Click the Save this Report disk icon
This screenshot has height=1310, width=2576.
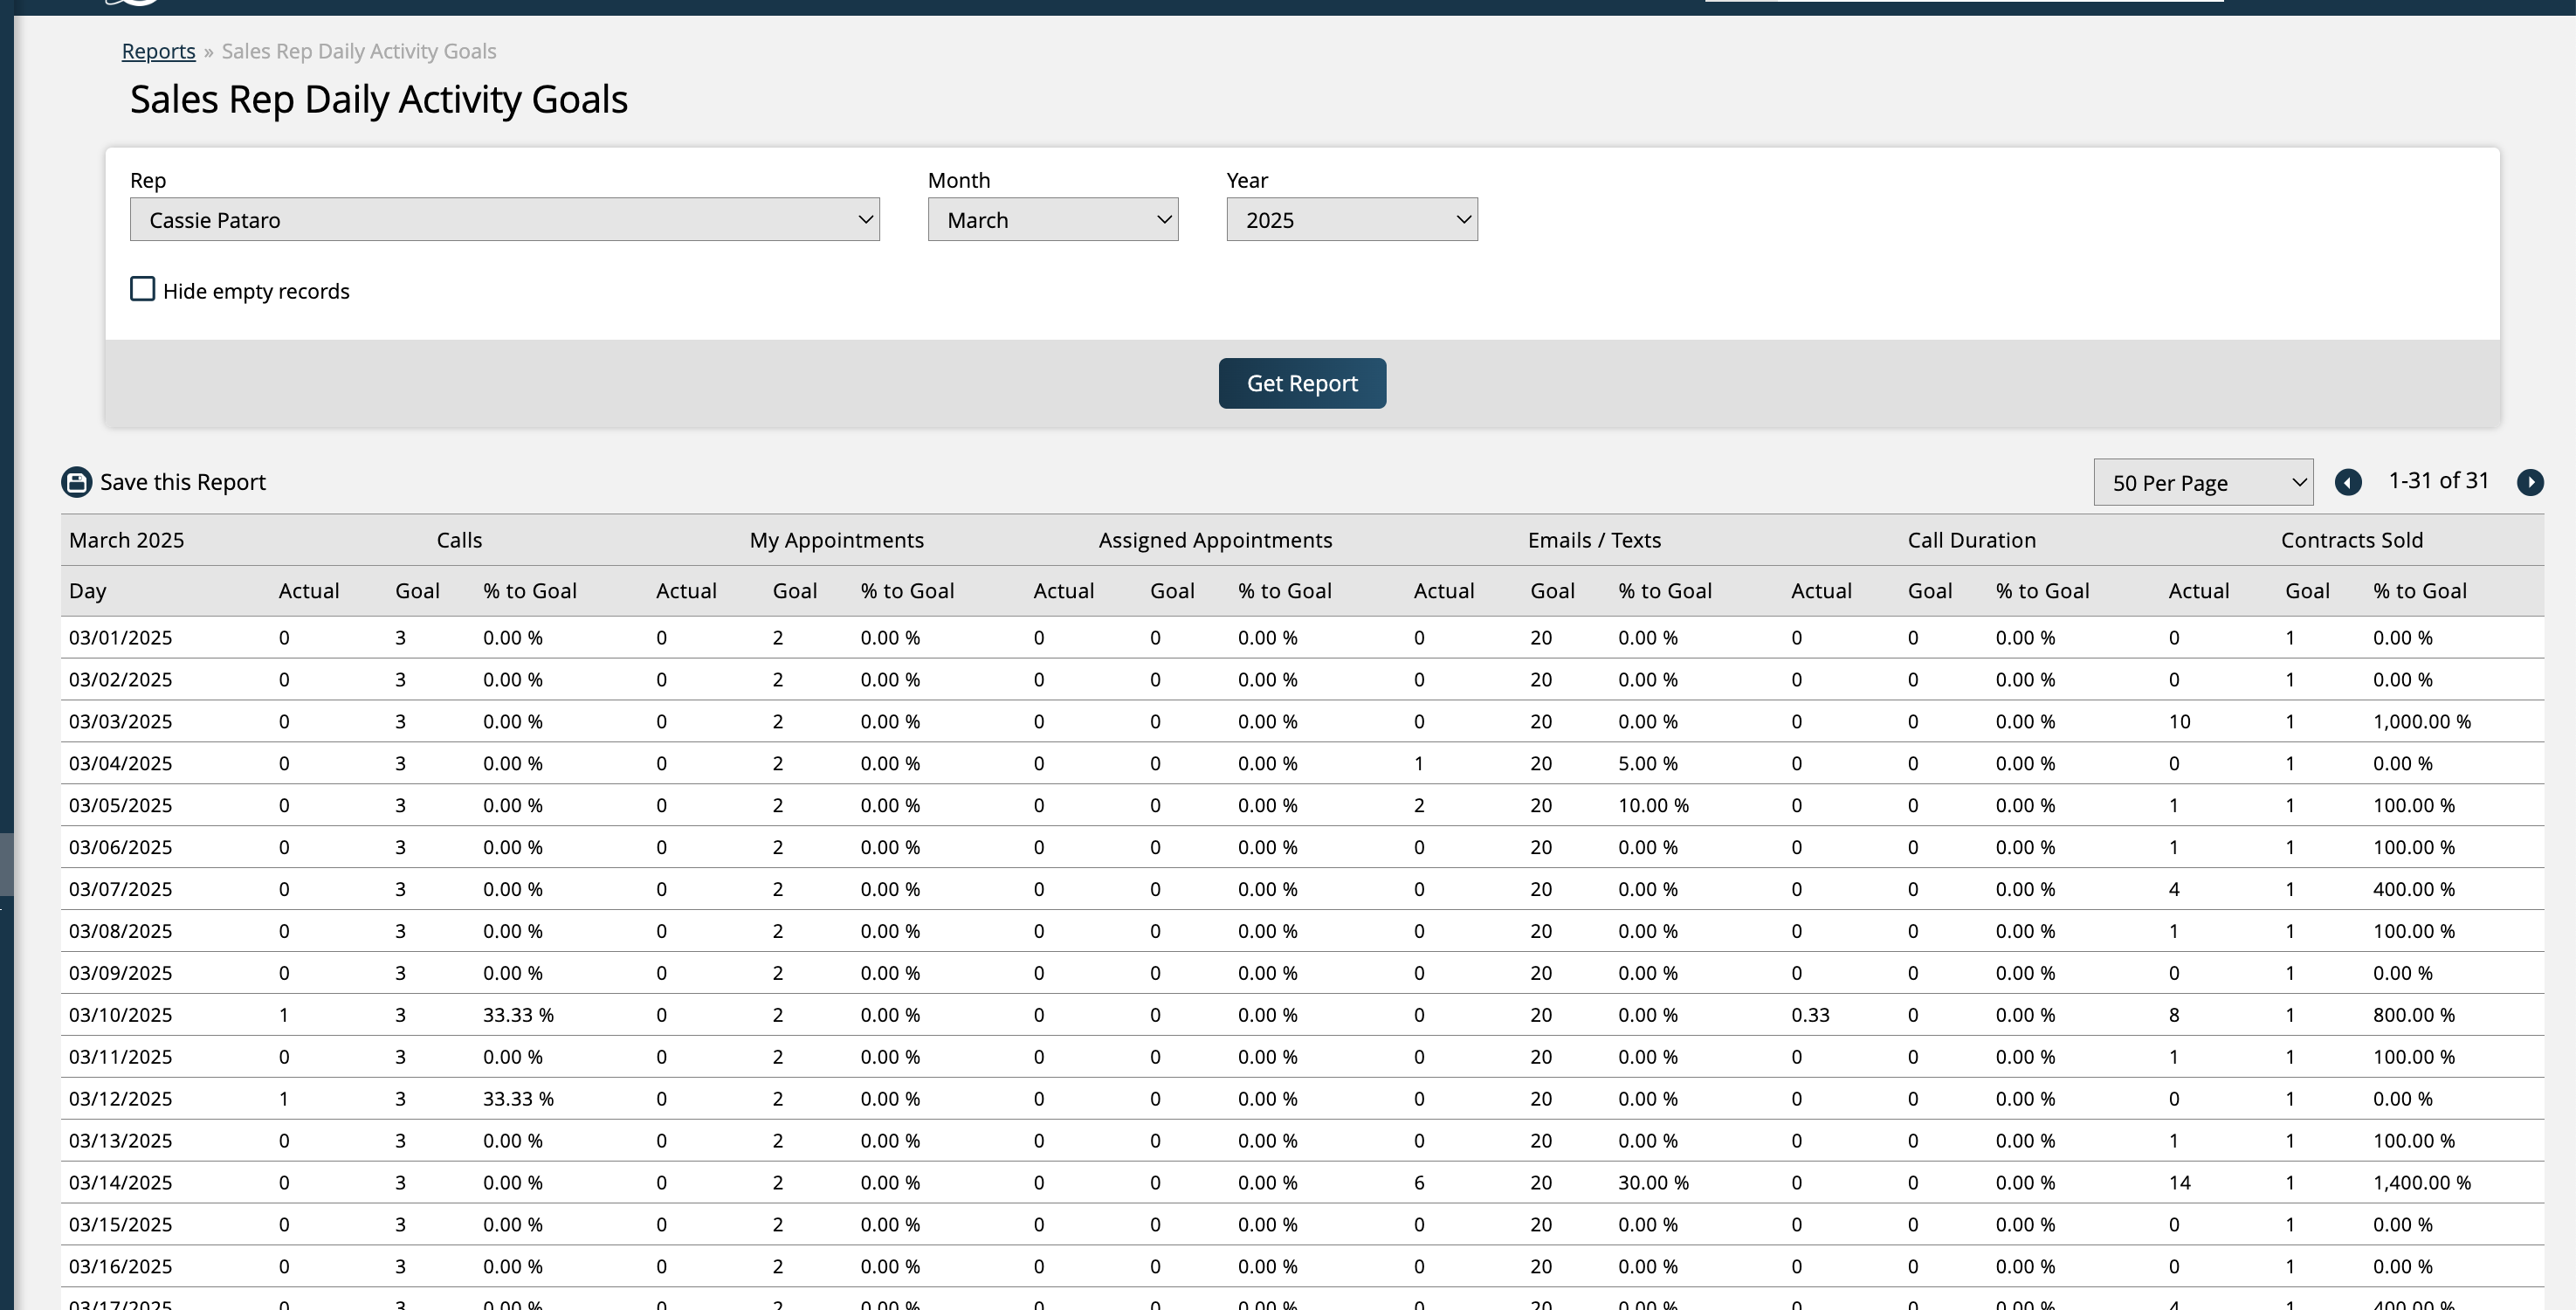click(x=77, y=482)
